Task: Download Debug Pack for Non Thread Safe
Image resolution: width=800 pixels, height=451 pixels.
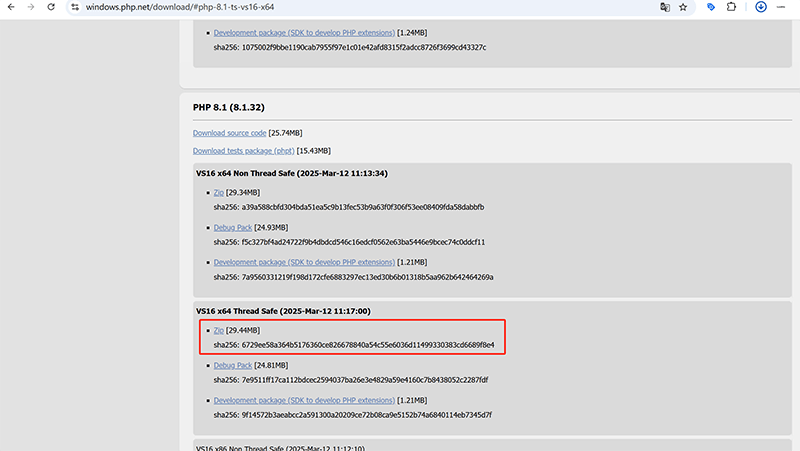Action: coord(233,228)
